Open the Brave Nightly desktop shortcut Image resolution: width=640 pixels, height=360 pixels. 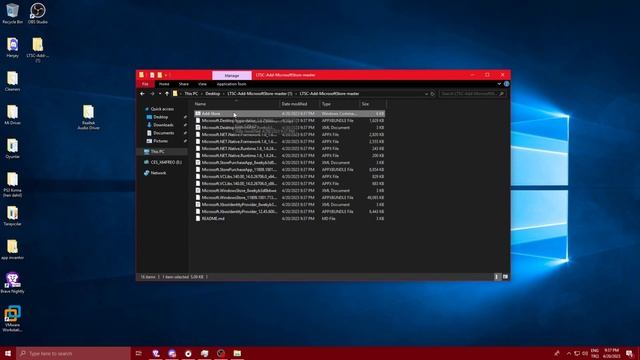click(12, 283)
